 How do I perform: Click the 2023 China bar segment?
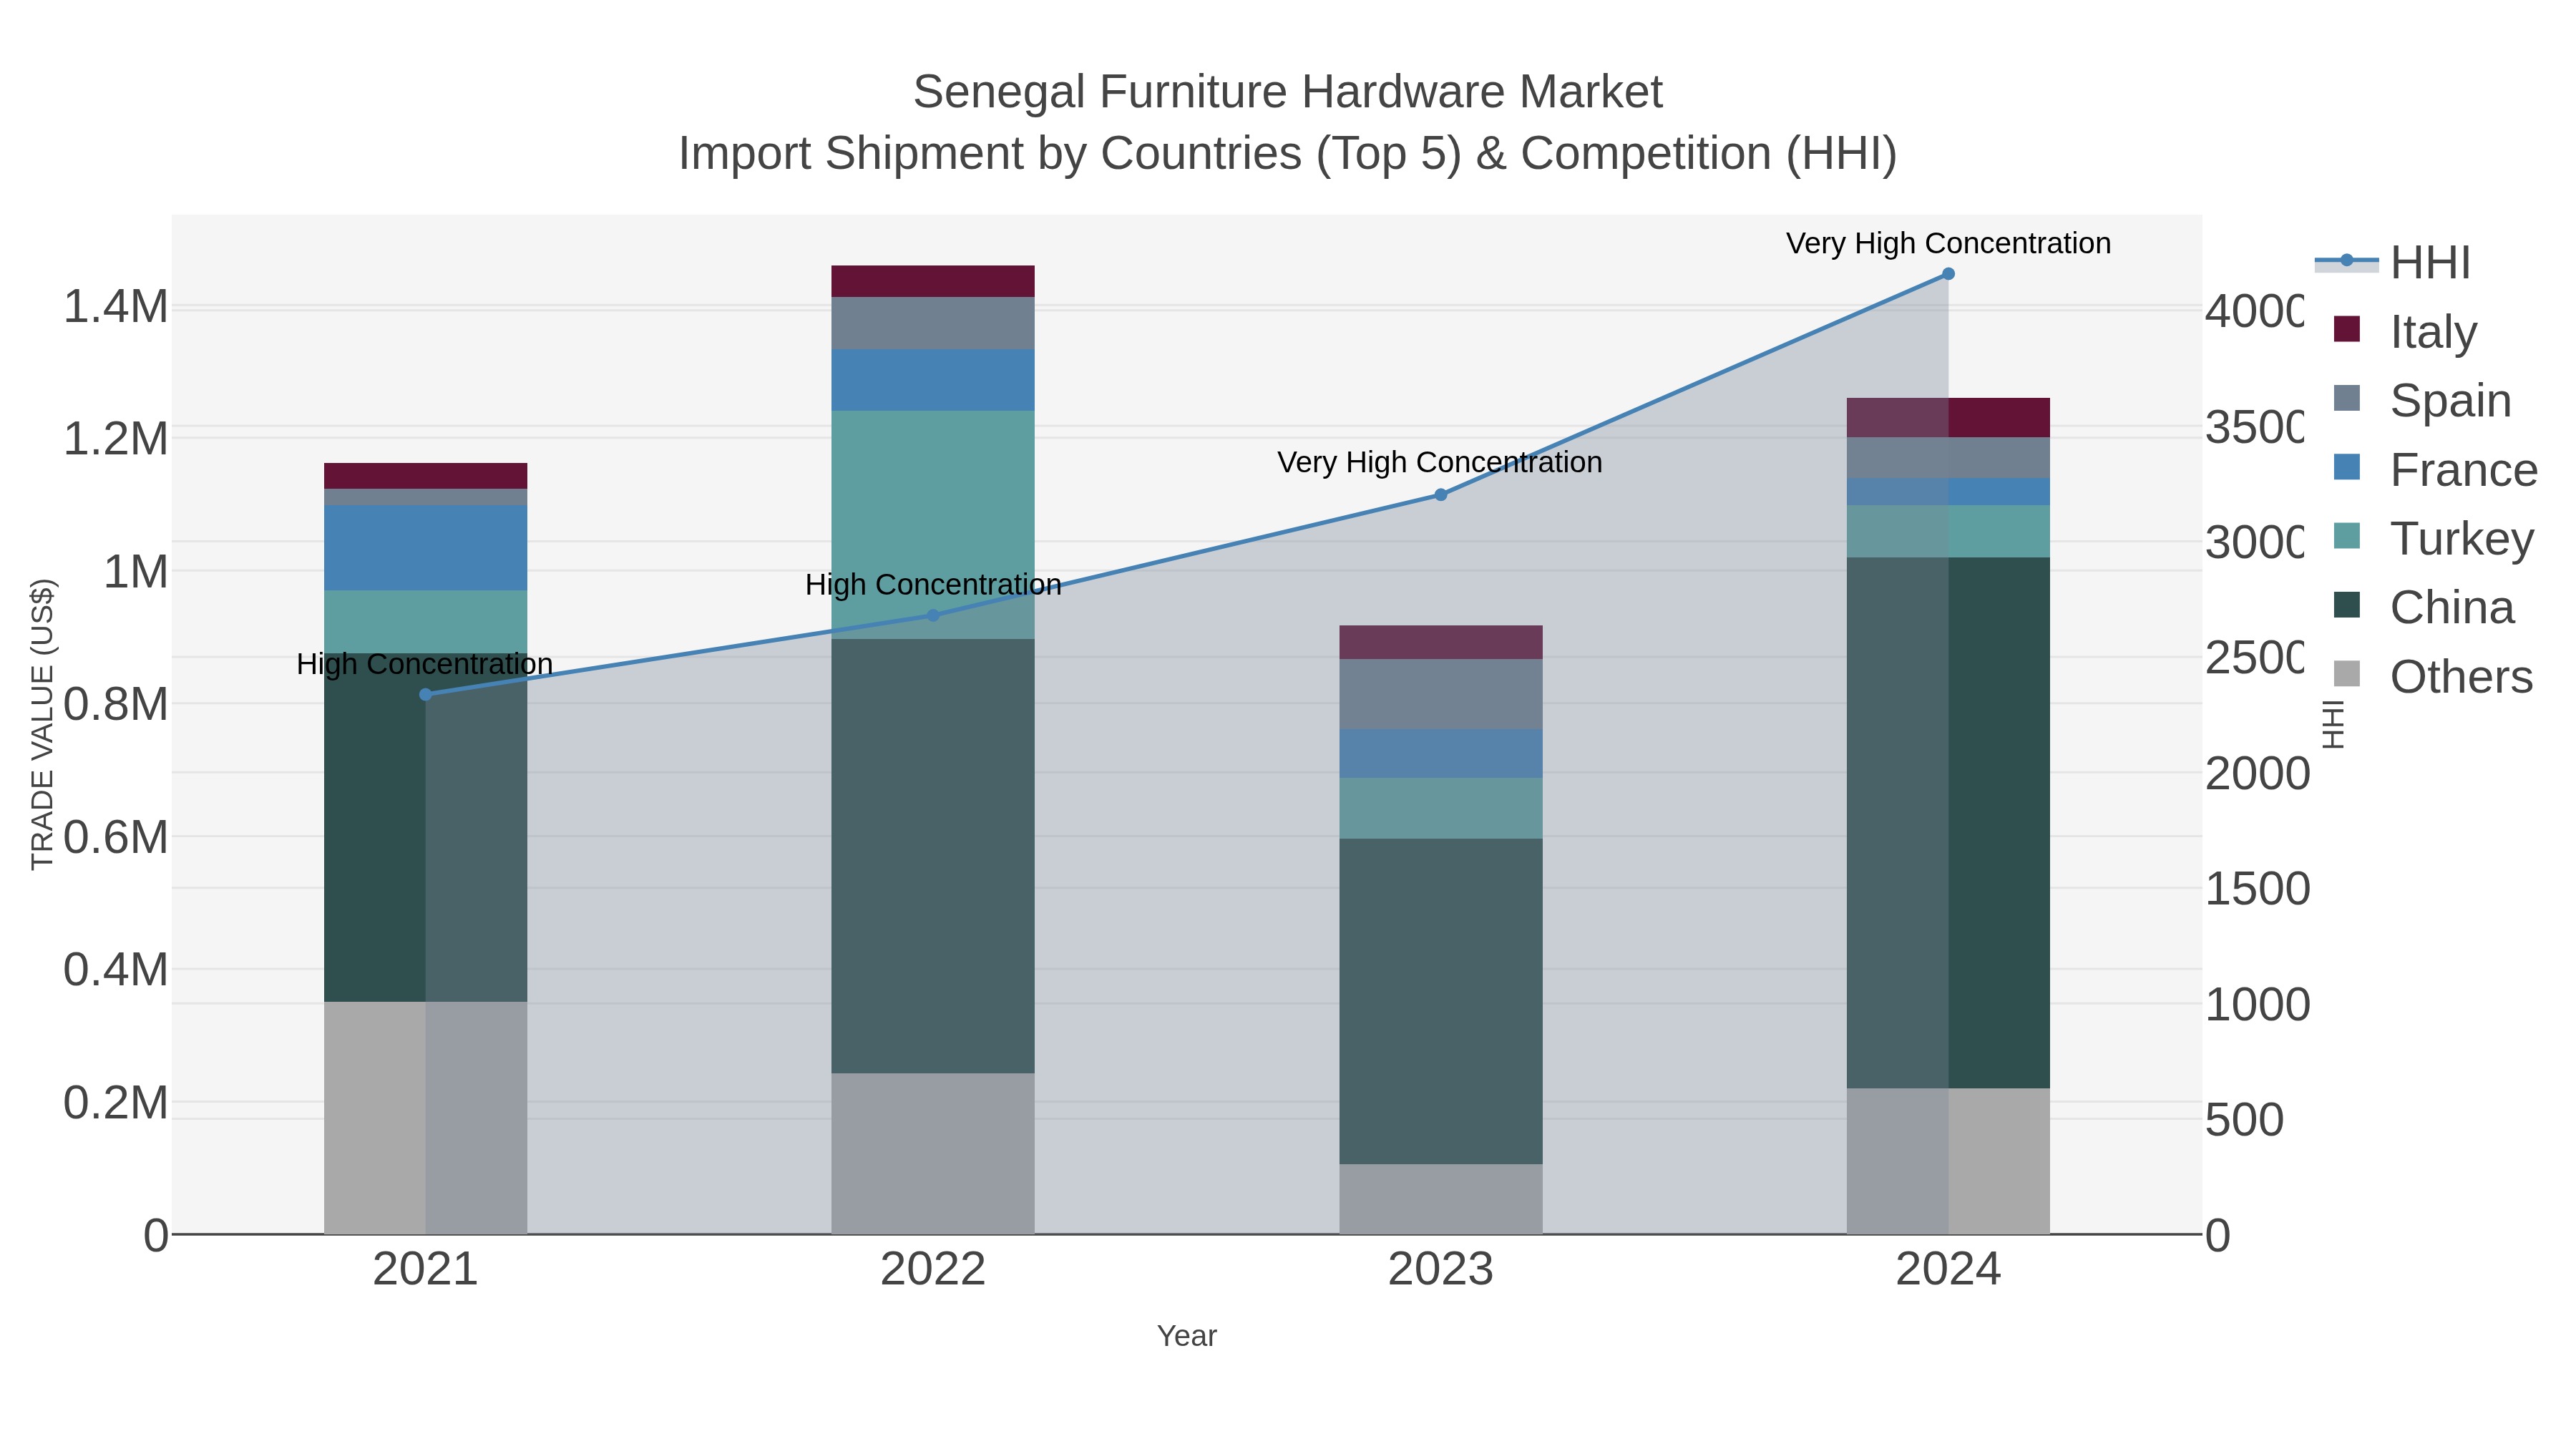coord(1440,1001)
